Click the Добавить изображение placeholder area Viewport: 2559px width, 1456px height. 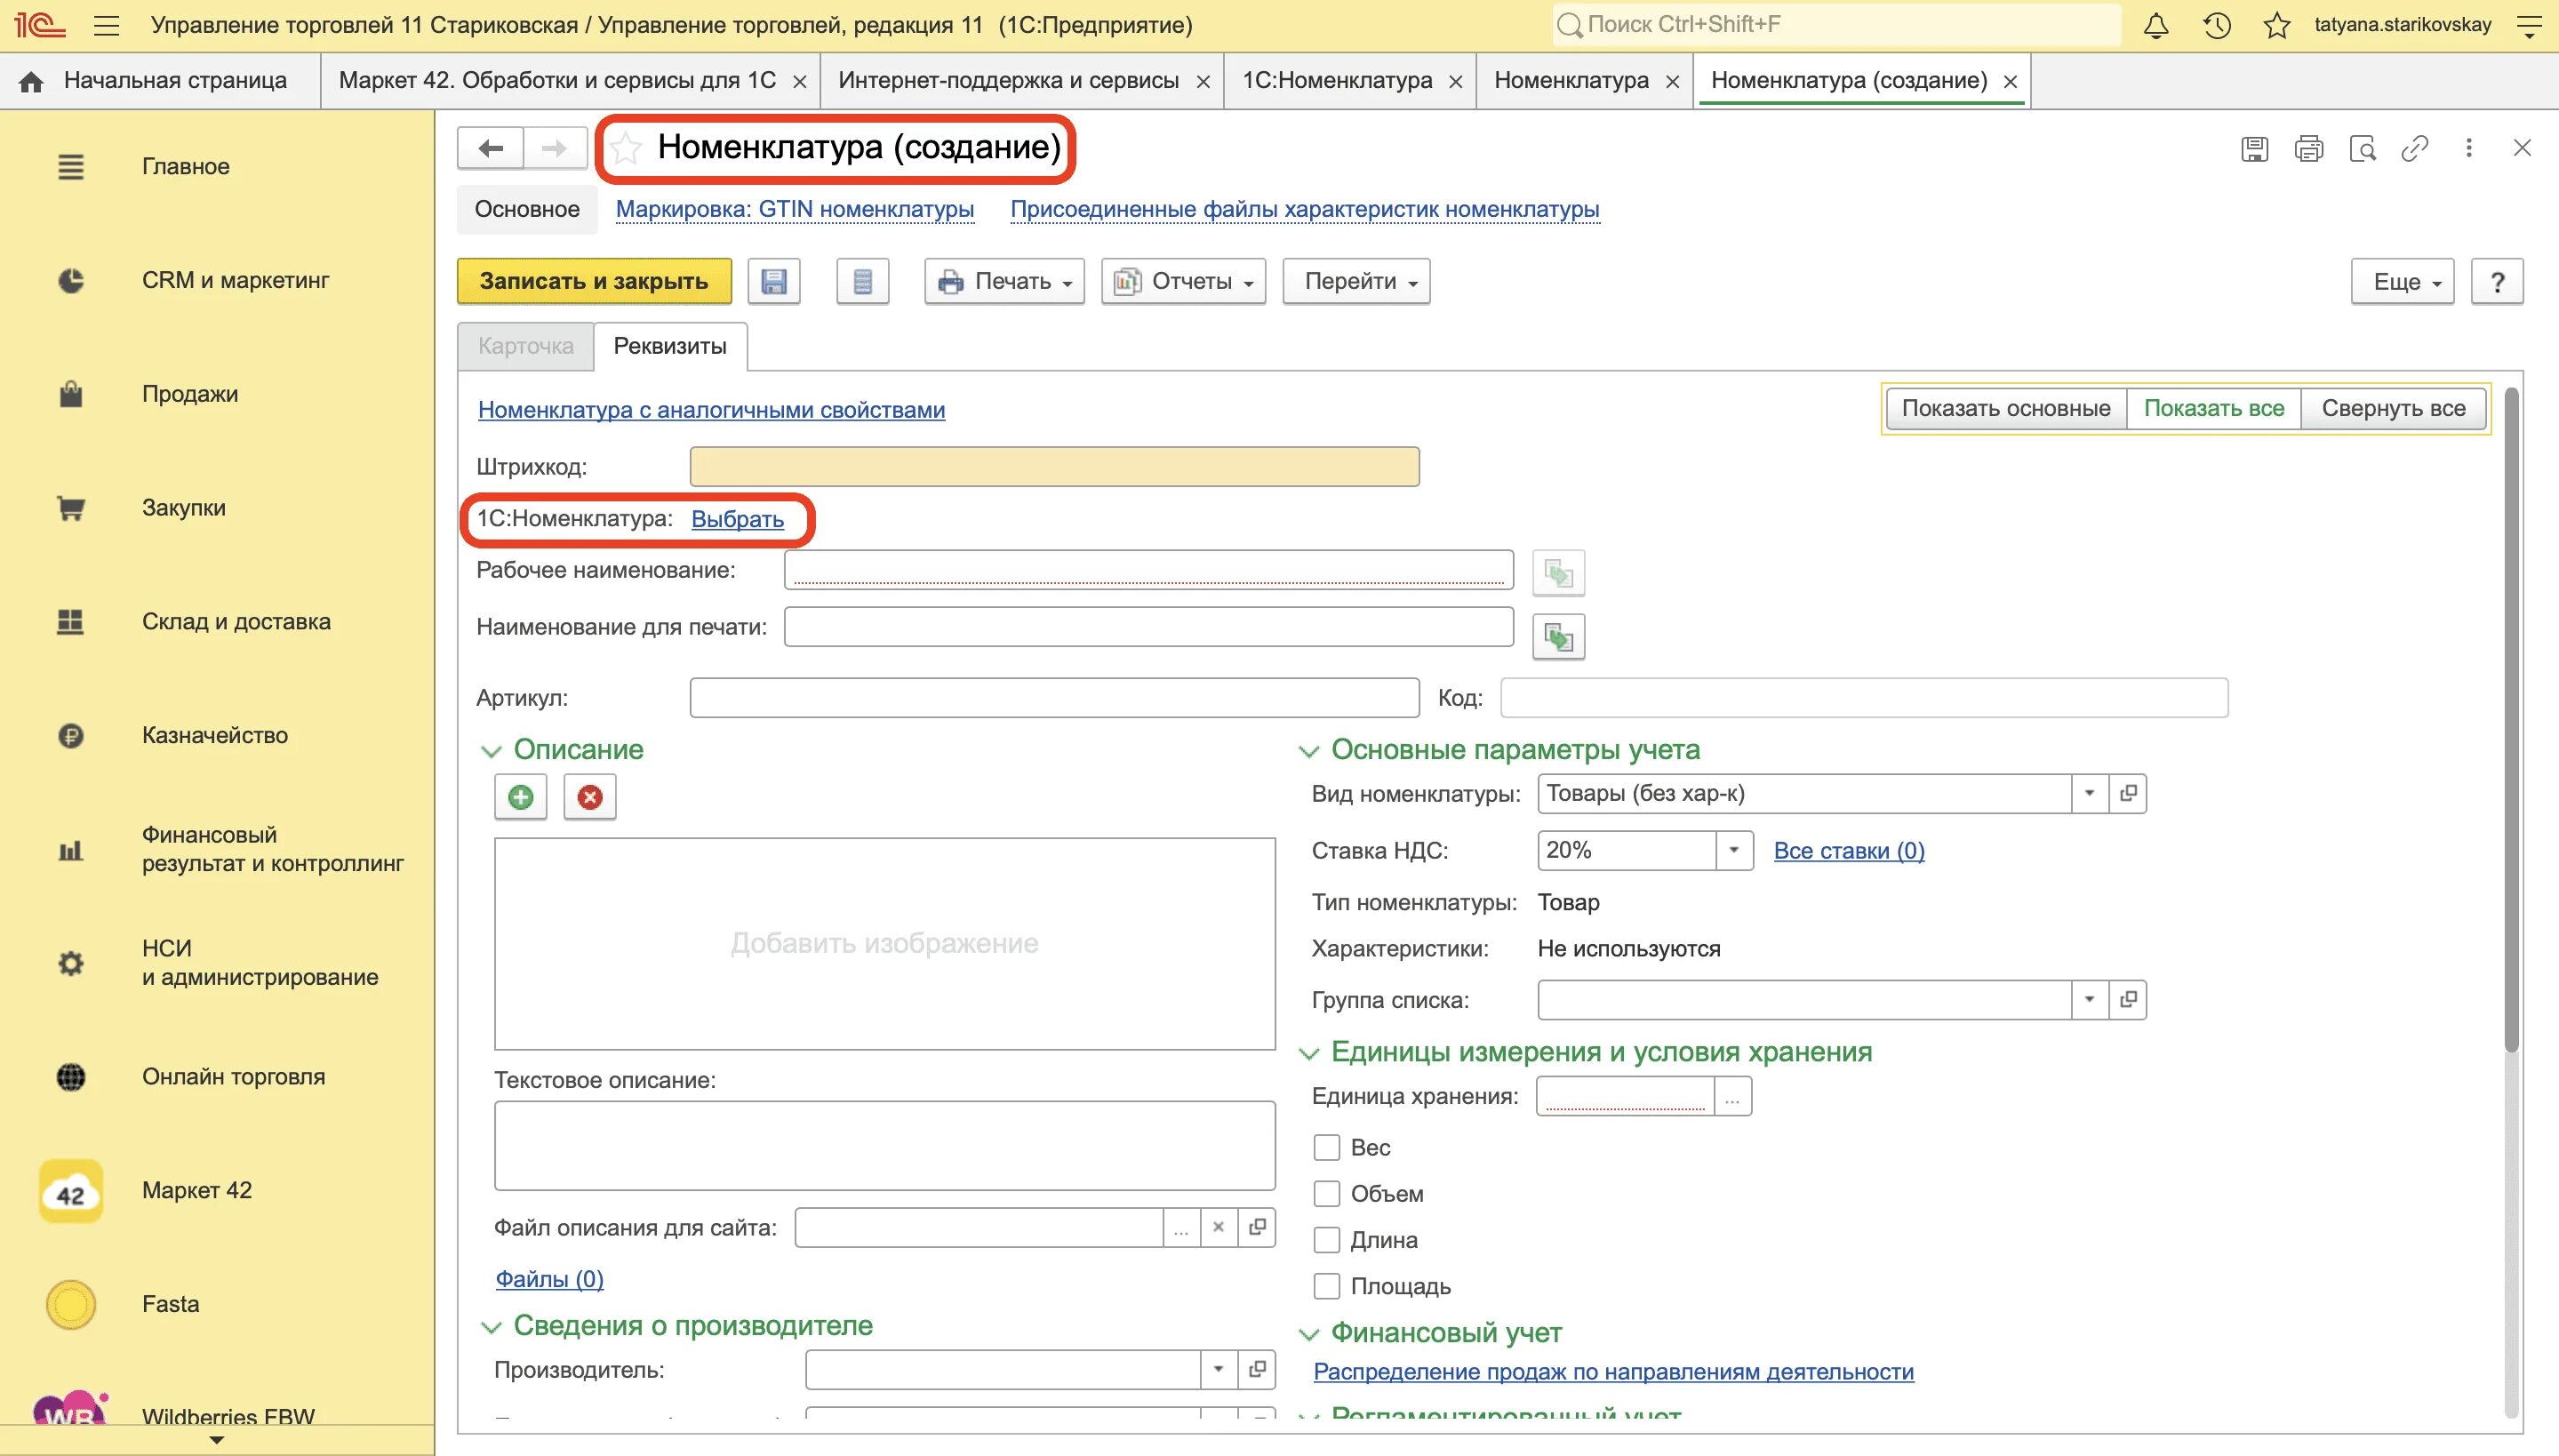coord(884,944)
